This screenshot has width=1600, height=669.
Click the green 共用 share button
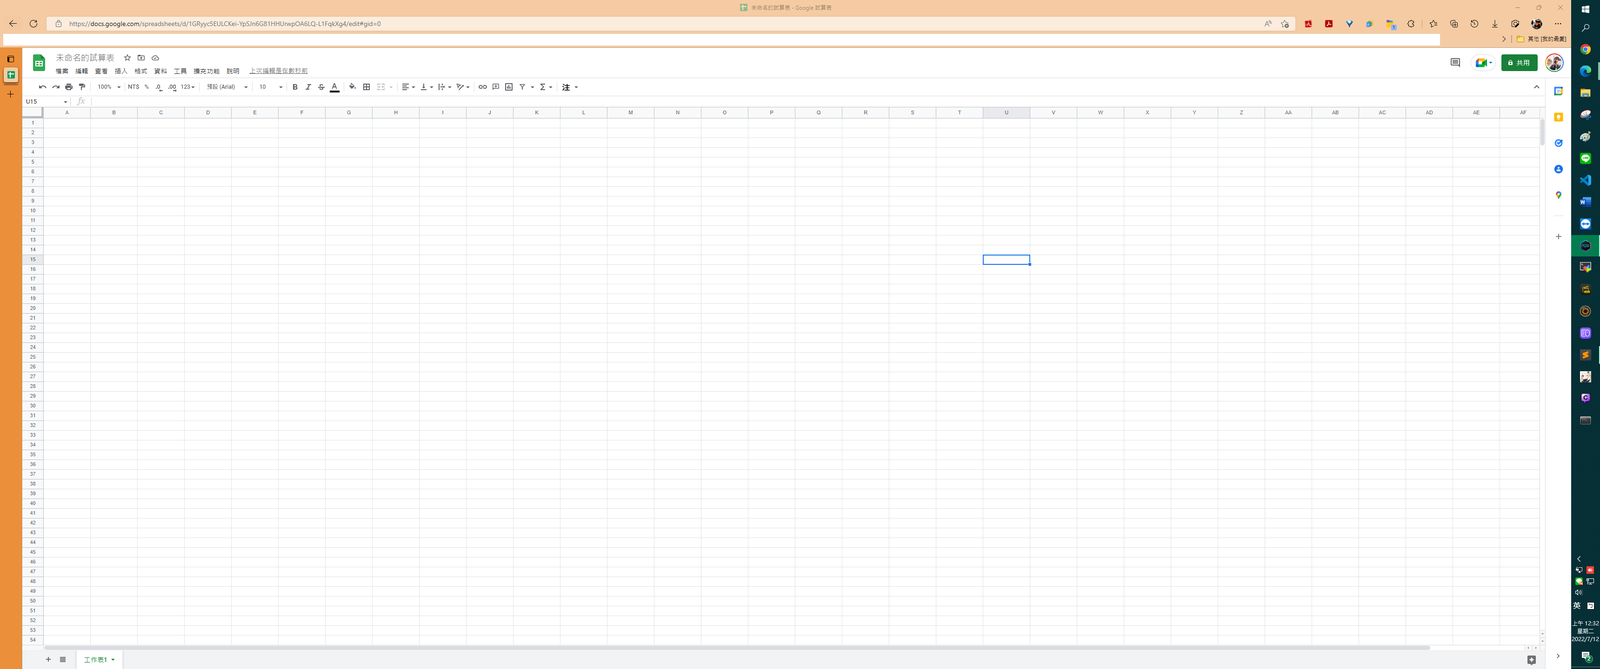(x=1519, y=62)
